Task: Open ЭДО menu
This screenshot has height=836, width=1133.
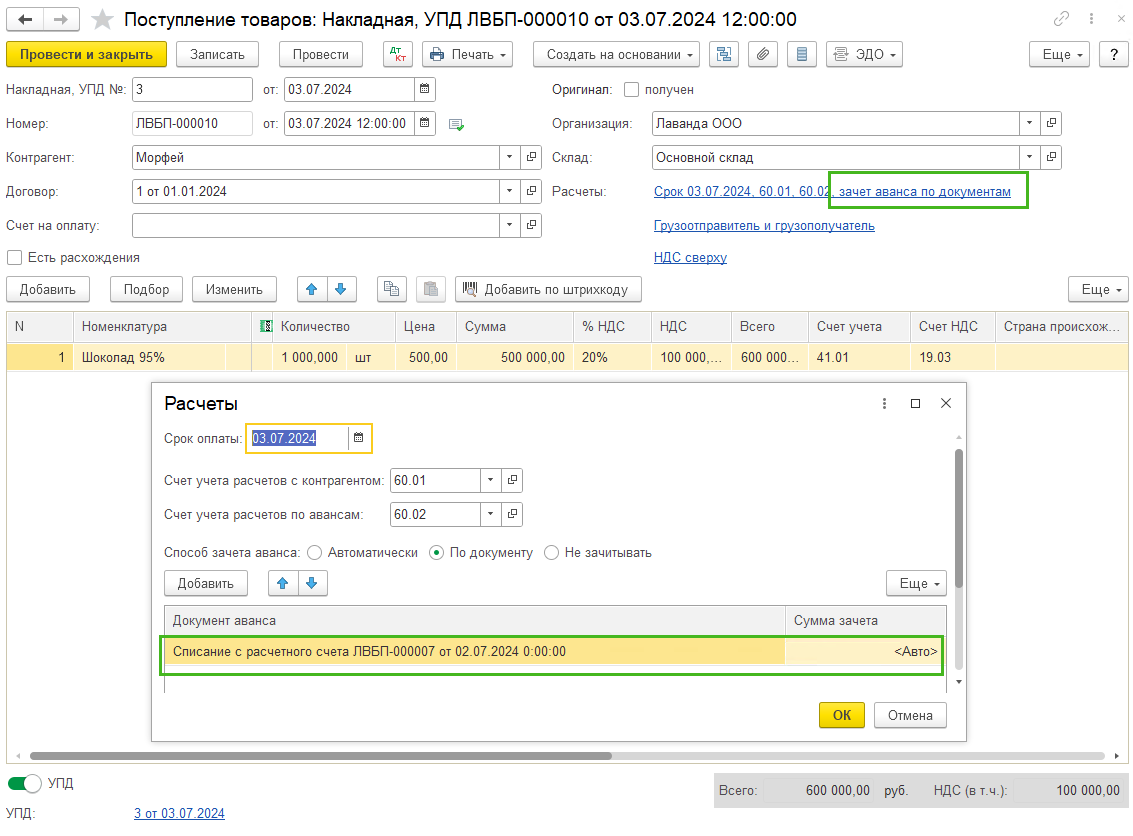Action: point(864,54)
